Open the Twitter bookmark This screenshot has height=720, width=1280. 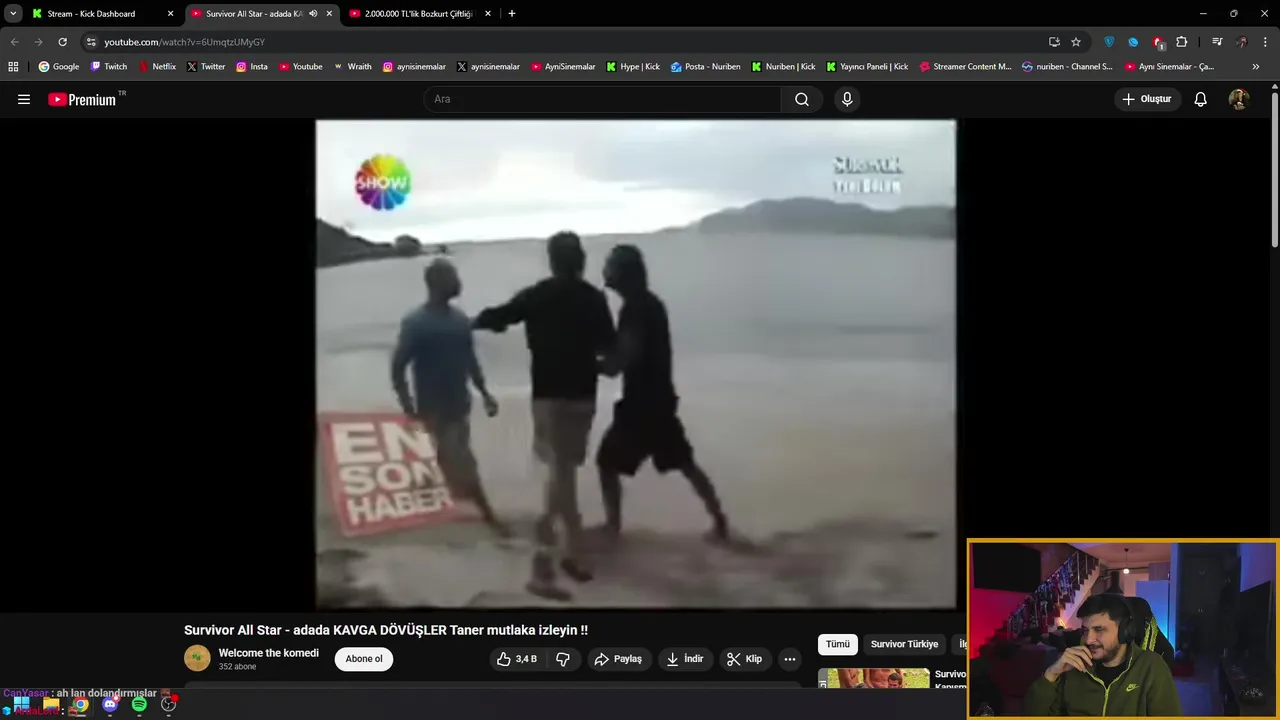[x=206, y=67]
